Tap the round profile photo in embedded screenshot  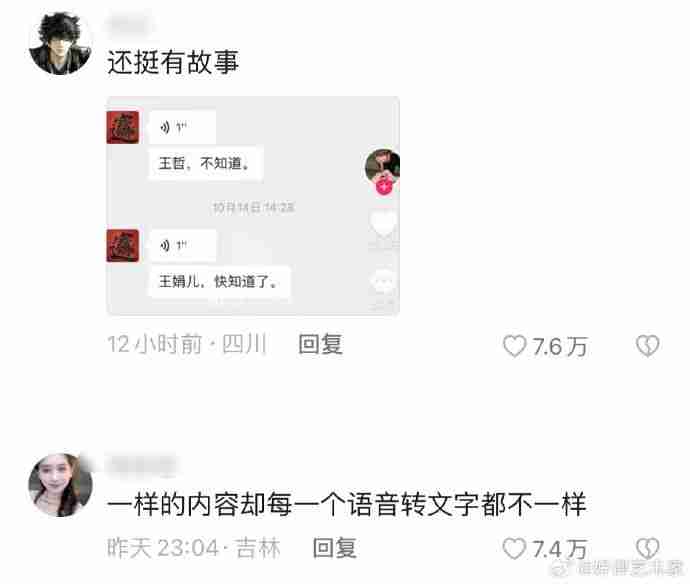[x=382, y=166]
